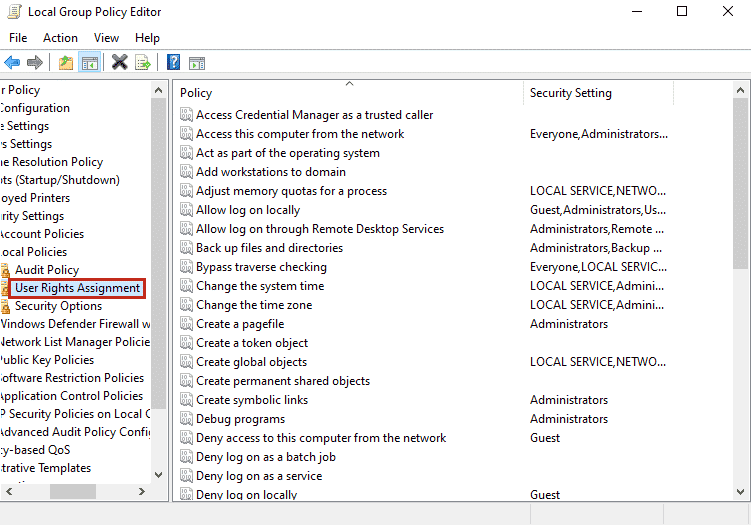Select Allow log on through Remote Desktop Services
The height and width of the screenshot is (525, 751).
[320, 229]
